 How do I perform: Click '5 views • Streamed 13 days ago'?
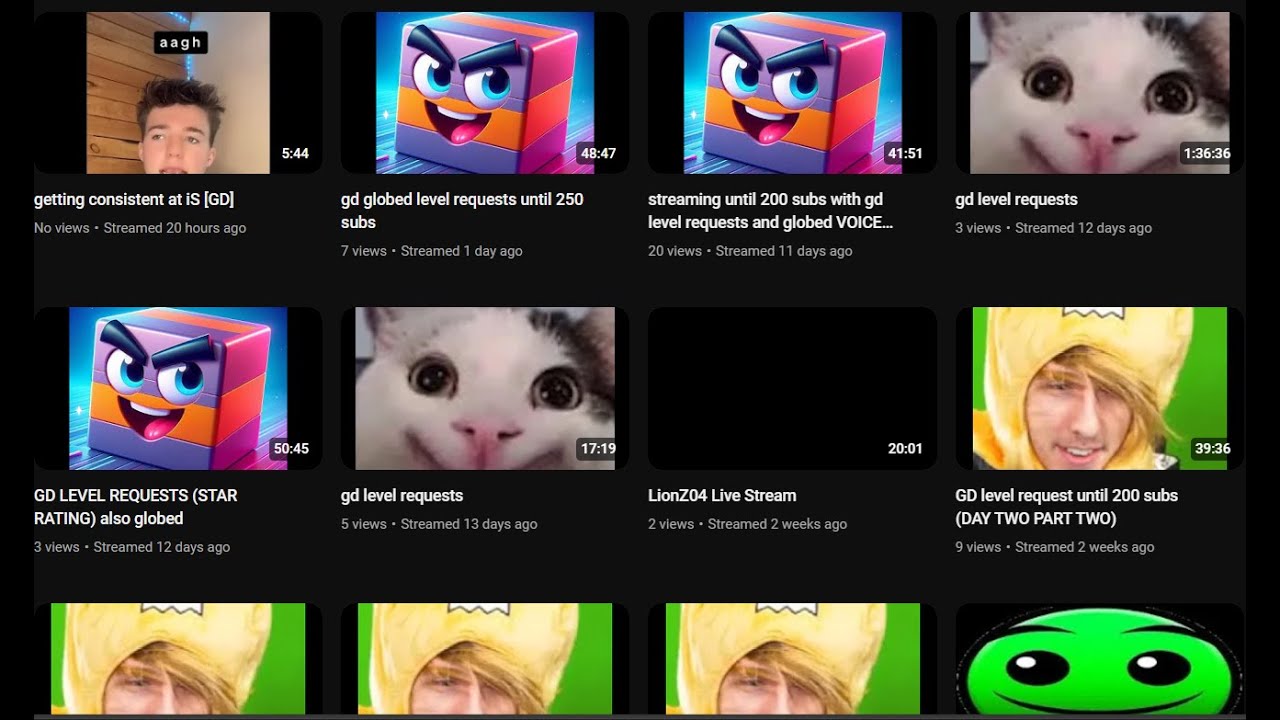[439, 524]
